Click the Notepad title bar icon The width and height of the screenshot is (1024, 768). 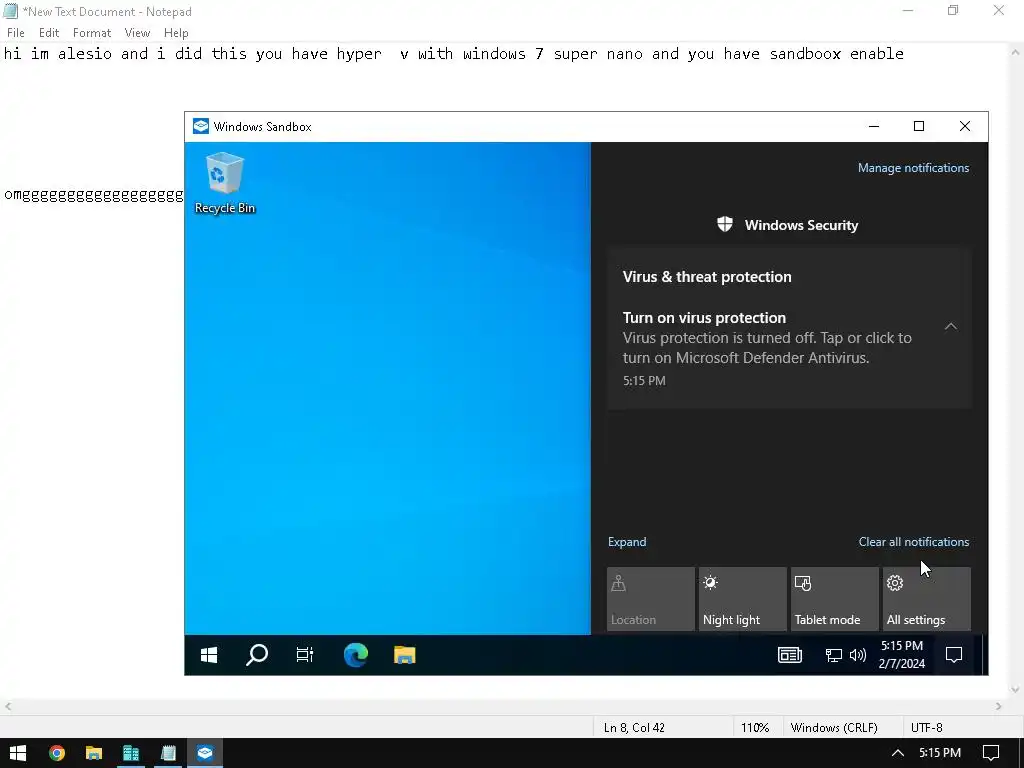10,10
